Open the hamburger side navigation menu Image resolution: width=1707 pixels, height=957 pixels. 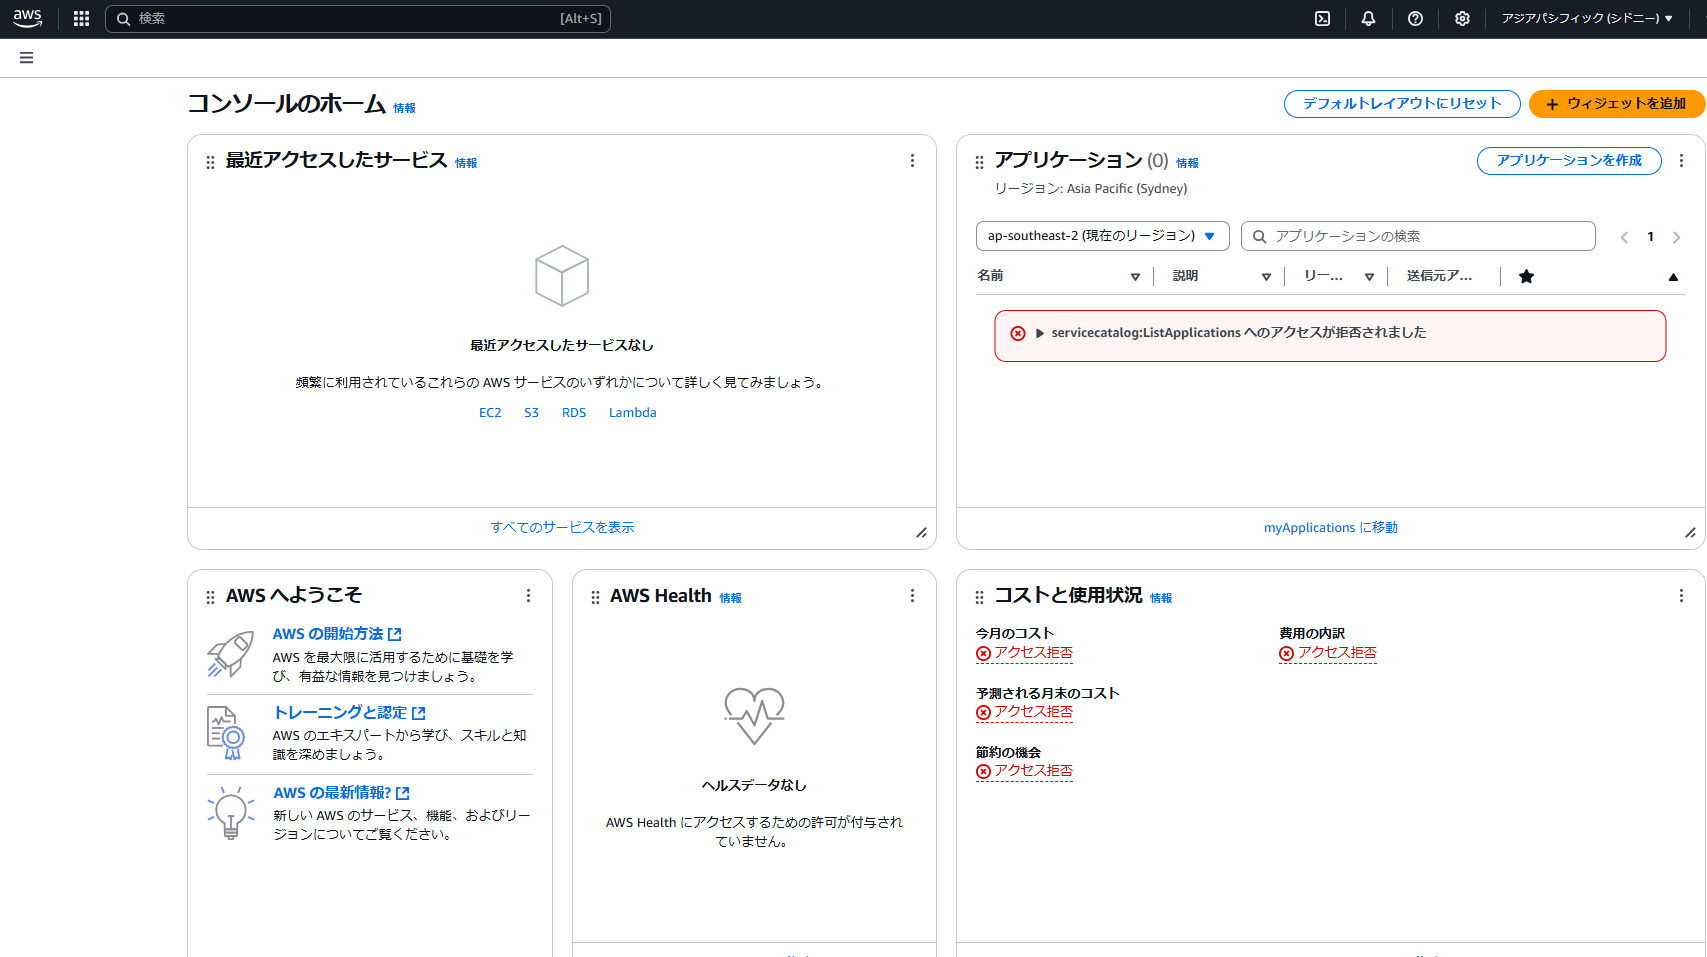pyautogui.click(x=27, y=58)
